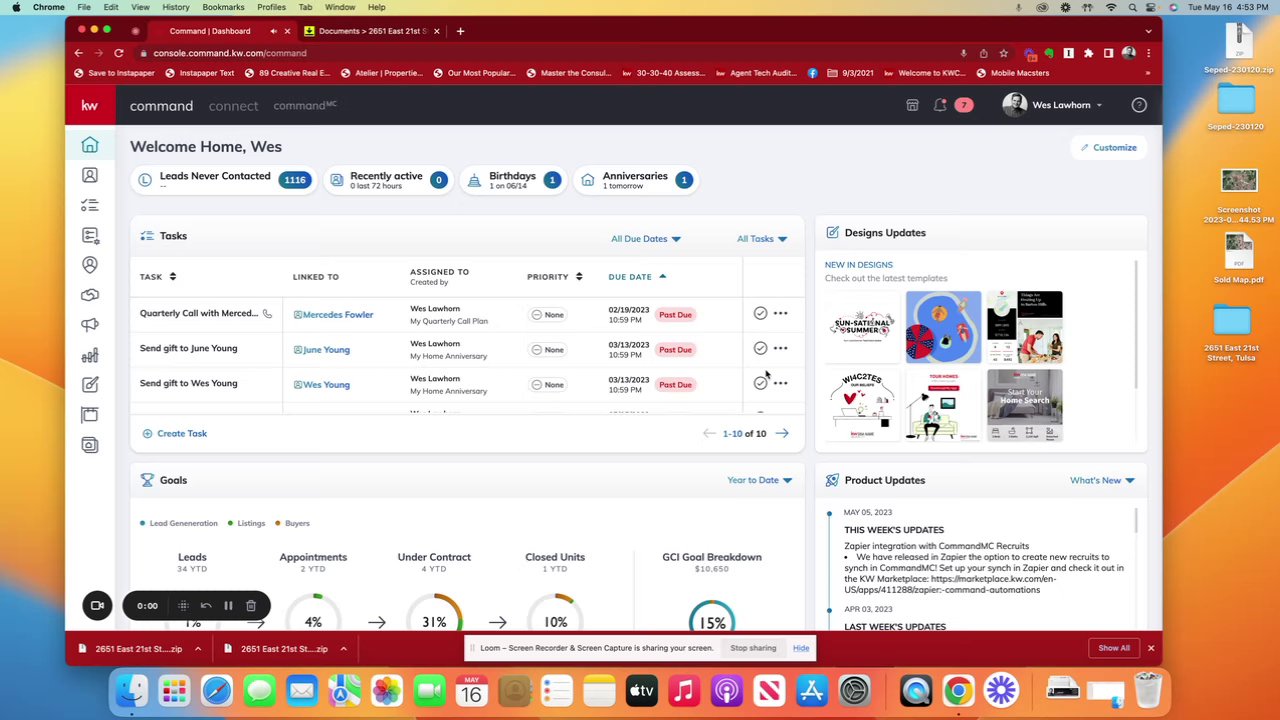Screen dimensions: 1280x720
Task: Mark Send gift to June Young complete
Action: 760,349
